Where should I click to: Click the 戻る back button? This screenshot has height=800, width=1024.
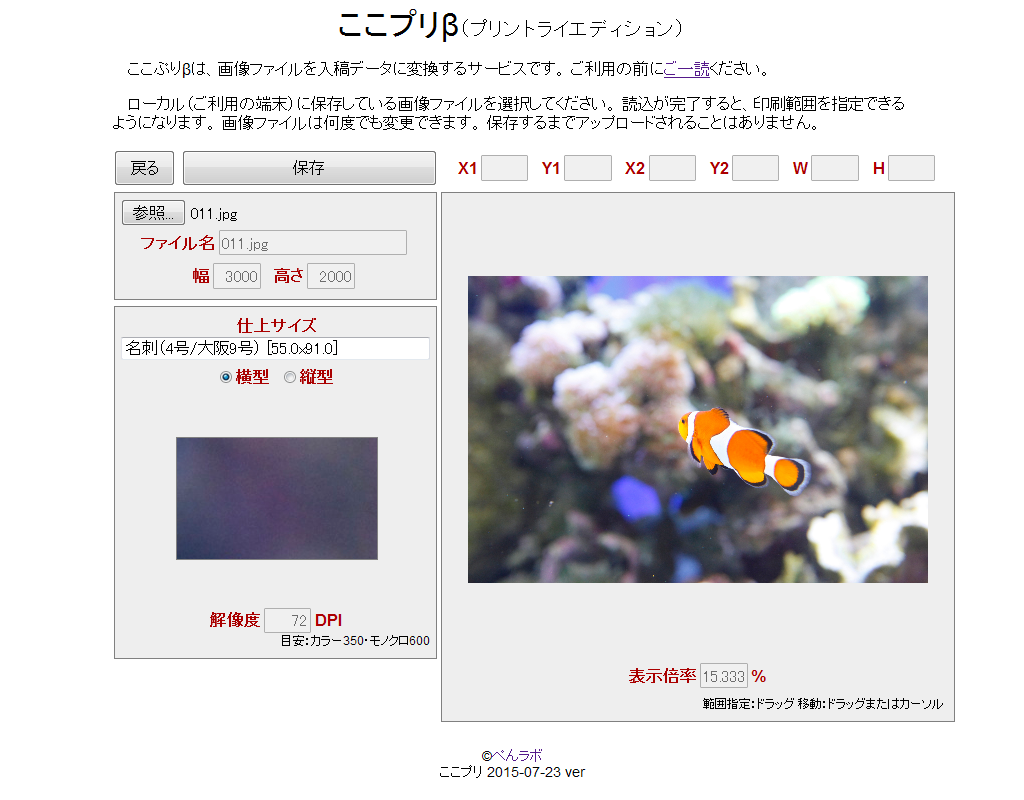pos(144,168)
